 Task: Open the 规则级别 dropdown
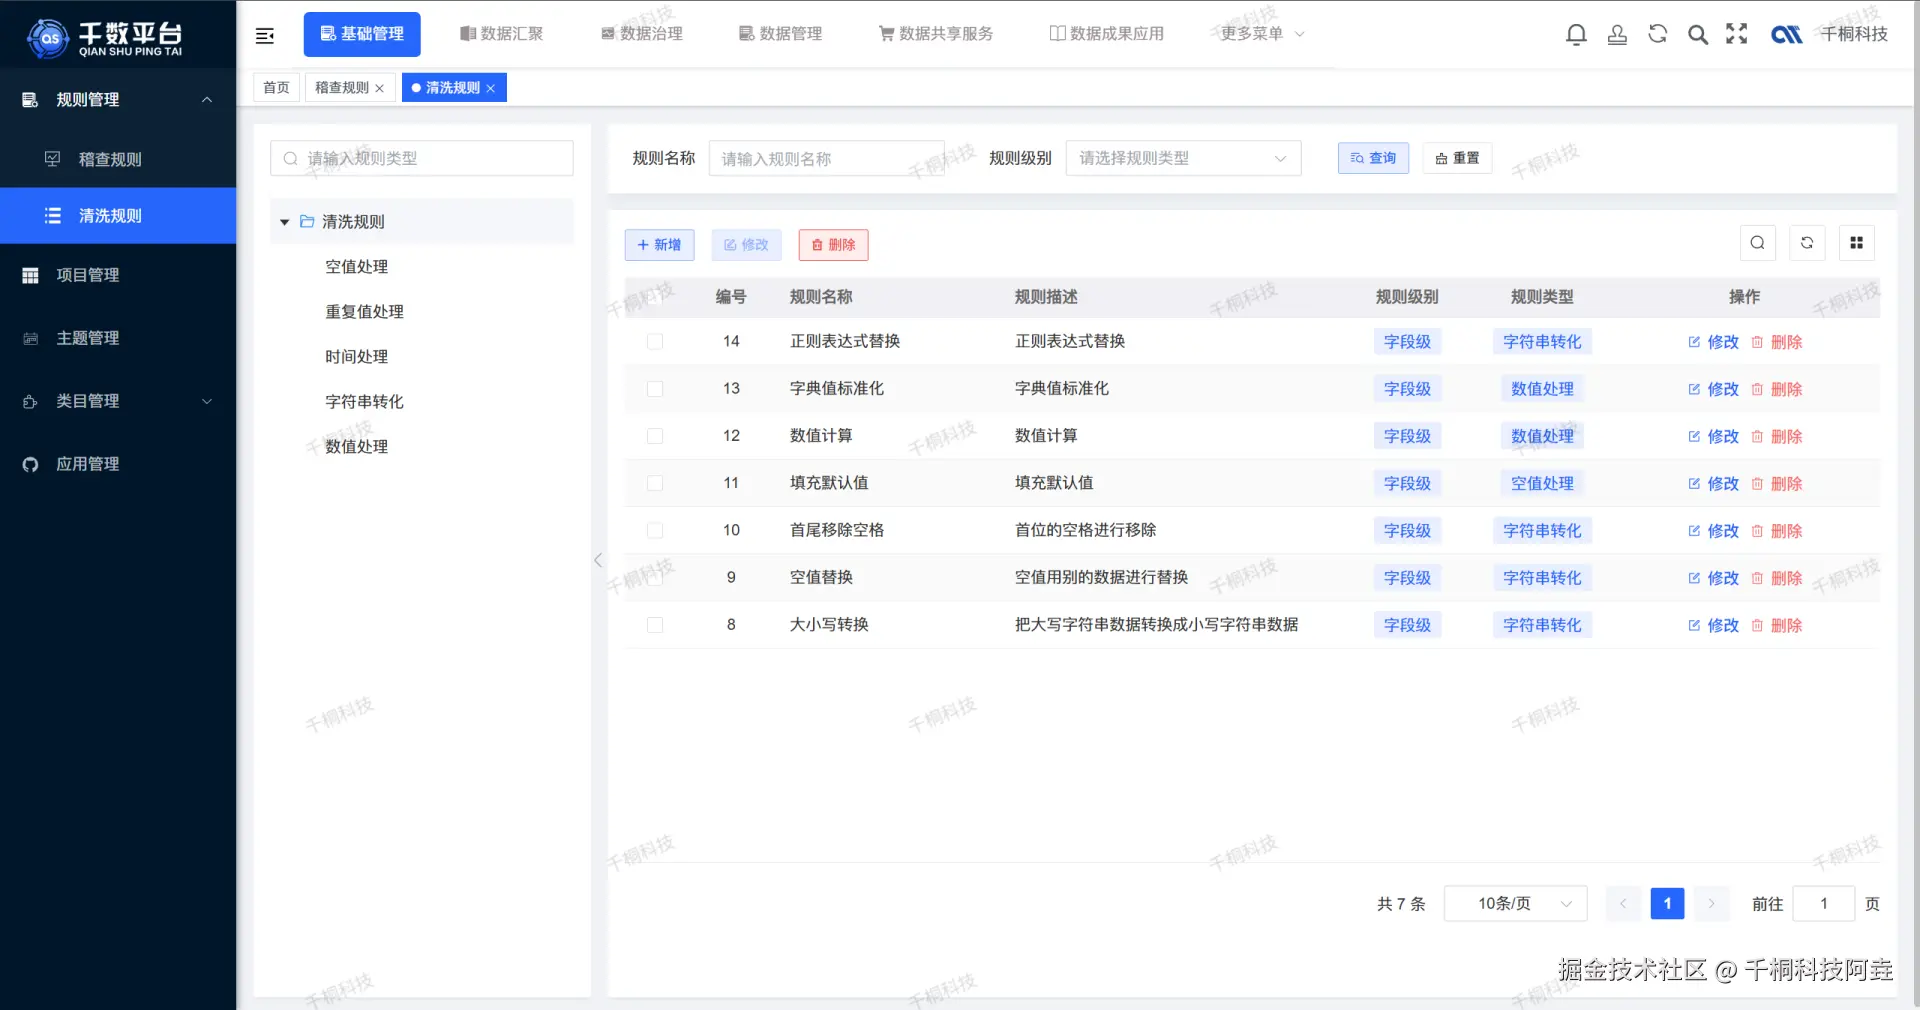1183,158
